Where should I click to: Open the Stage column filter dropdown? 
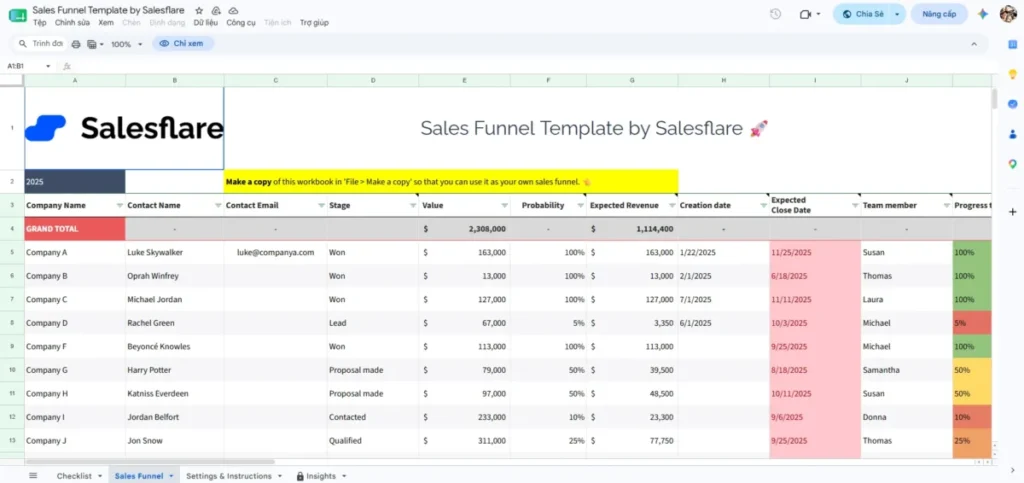point(413,206)
